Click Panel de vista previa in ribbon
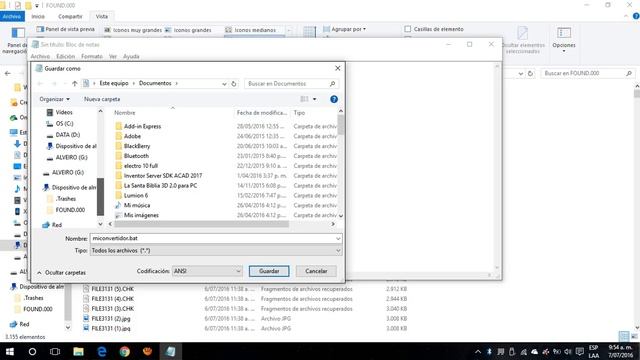640x360 pixels. pyautogui.click(x=65, y=29)
